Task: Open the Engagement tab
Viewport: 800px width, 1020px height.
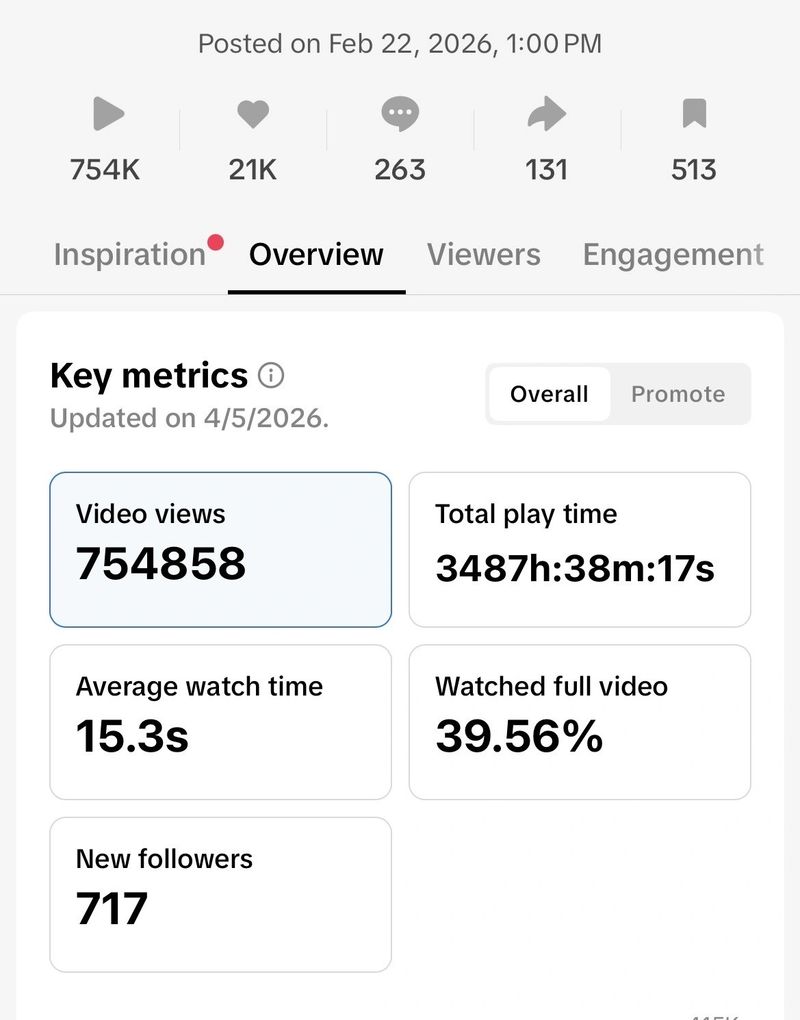Action: click(x=673, y=255)
